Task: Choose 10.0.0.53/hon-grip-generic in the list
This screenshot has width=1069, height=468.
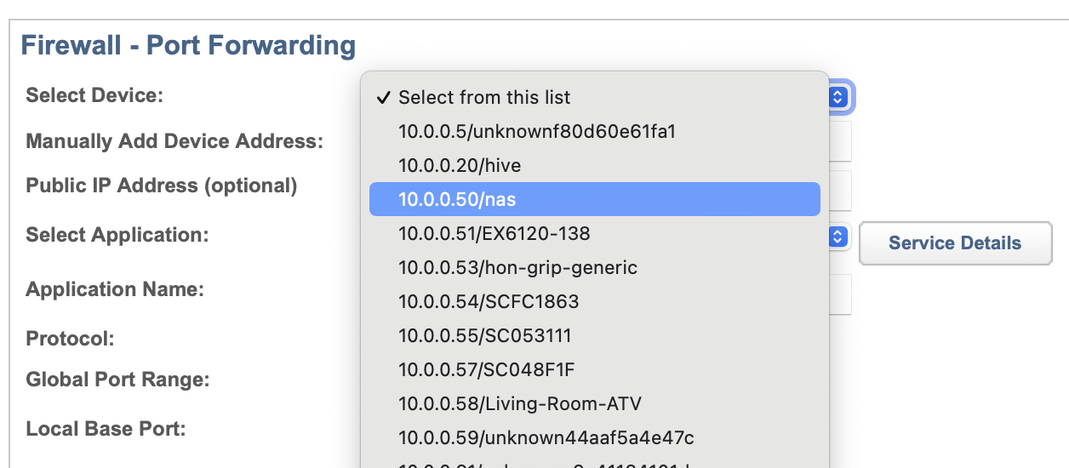Action: point(594,267)
